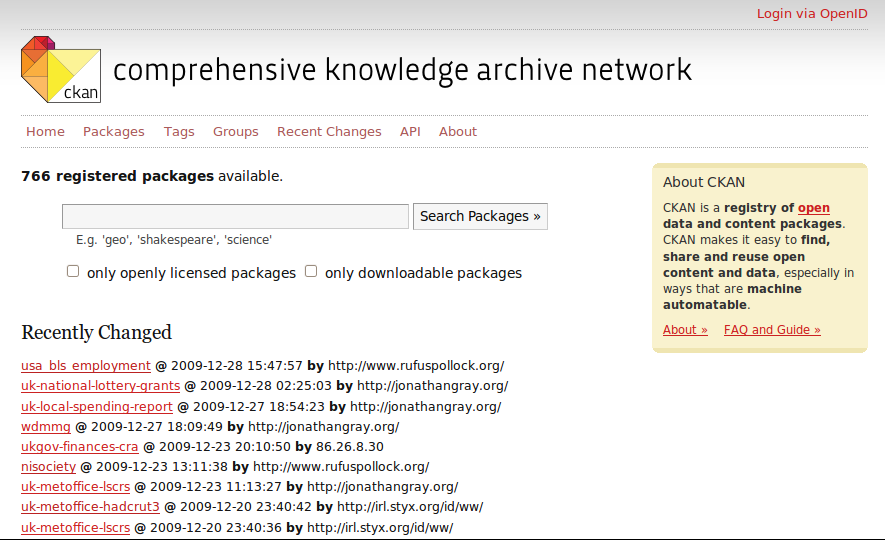Click the 'About CKAN' sidebar heading
This screenshot has width=885, height=540.
(704, 182)
